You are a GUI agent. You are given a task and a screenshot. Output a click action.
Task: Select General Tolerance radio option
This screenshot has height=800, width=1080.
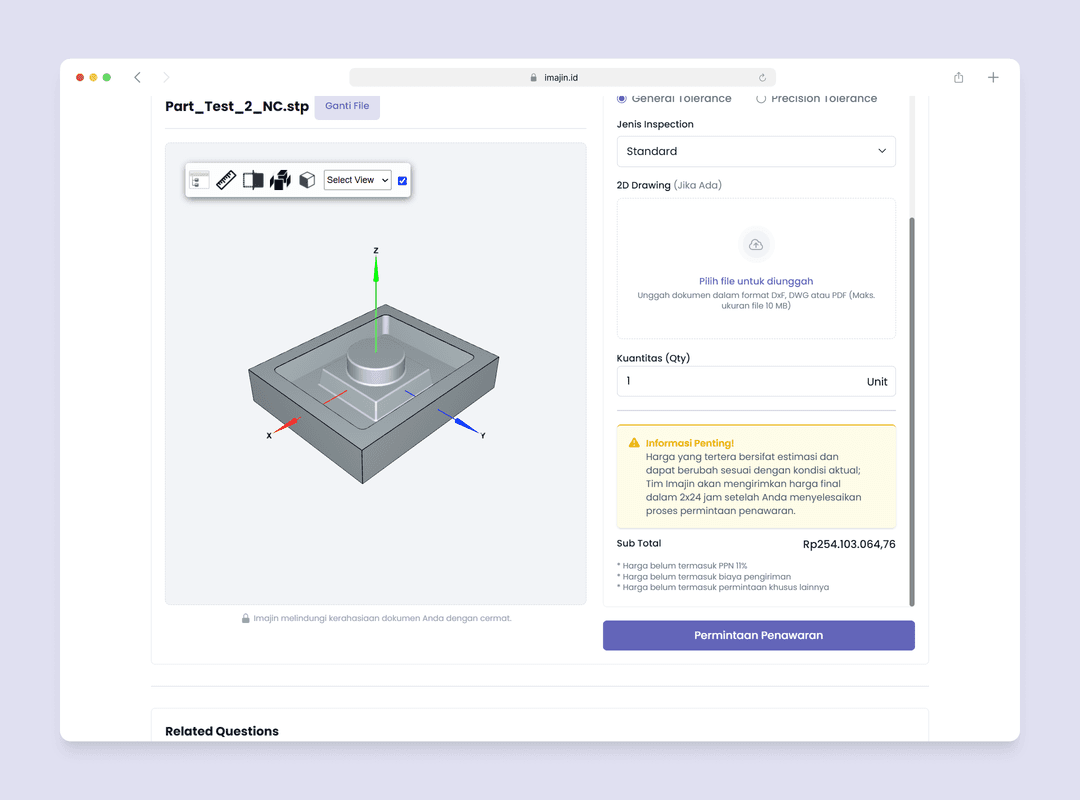tap(622, 99)
